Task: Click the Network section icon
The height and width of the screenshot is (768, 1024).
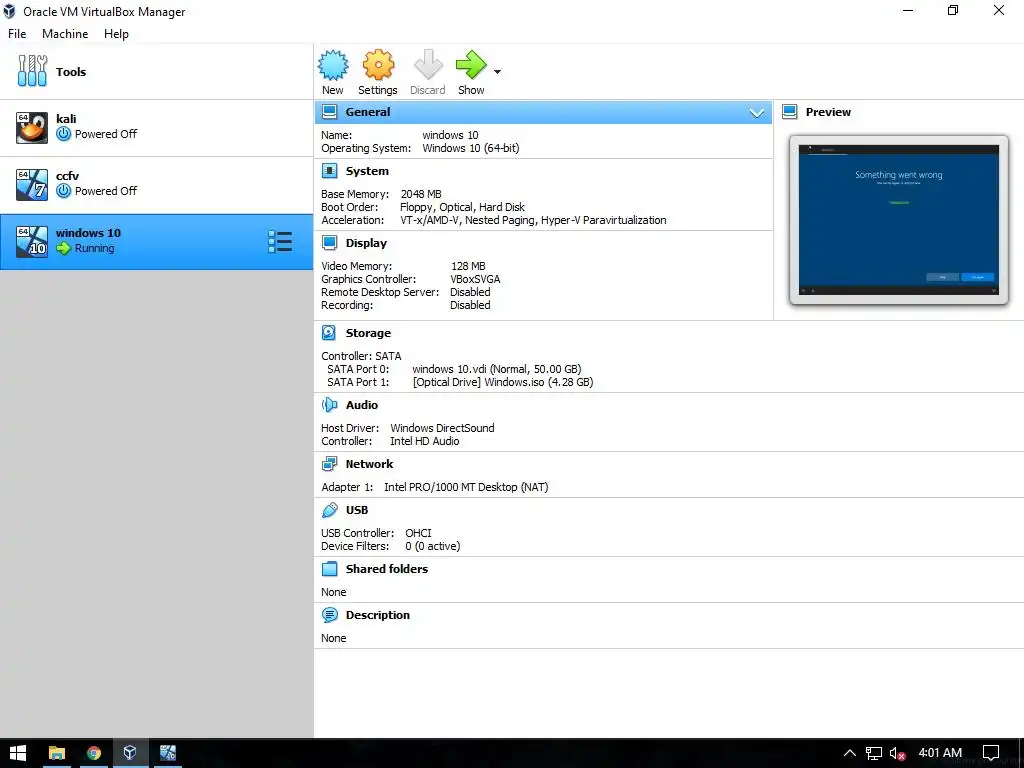Action: click(x=329, y=464)
